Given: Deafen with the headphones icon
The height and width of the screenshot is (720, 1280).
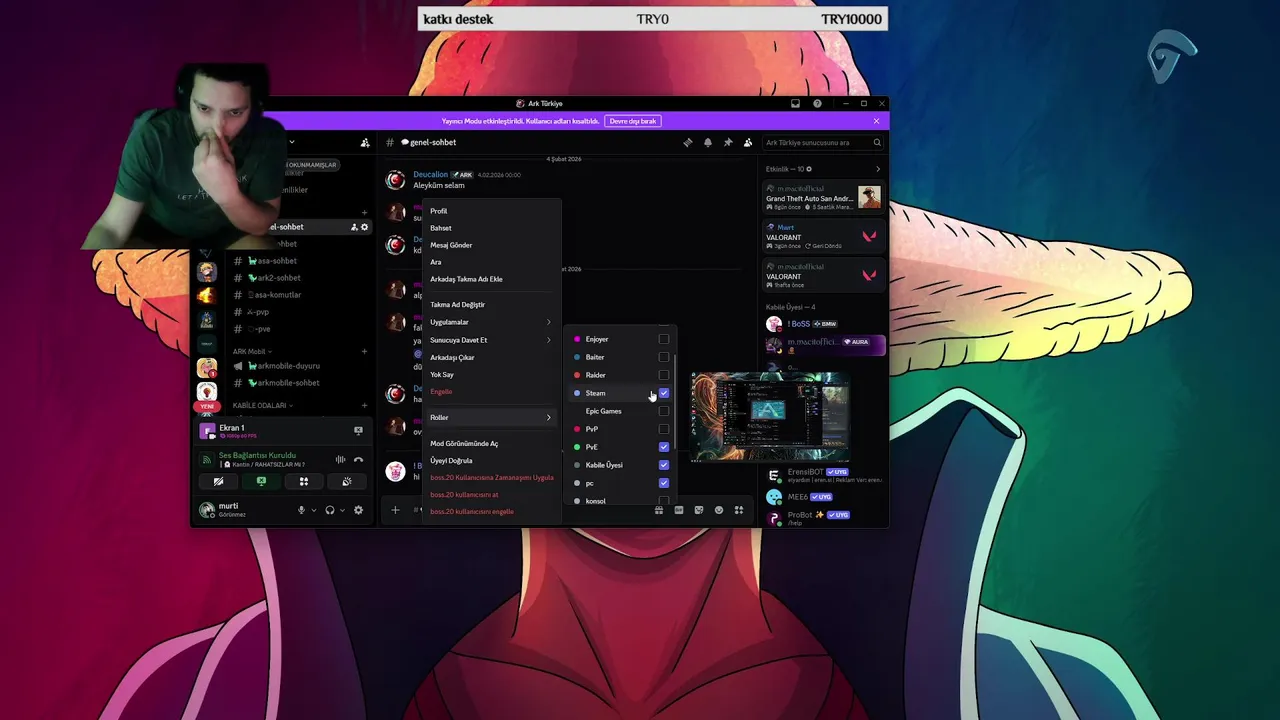Looking at the screenshot, I should [x=330, y=510].
